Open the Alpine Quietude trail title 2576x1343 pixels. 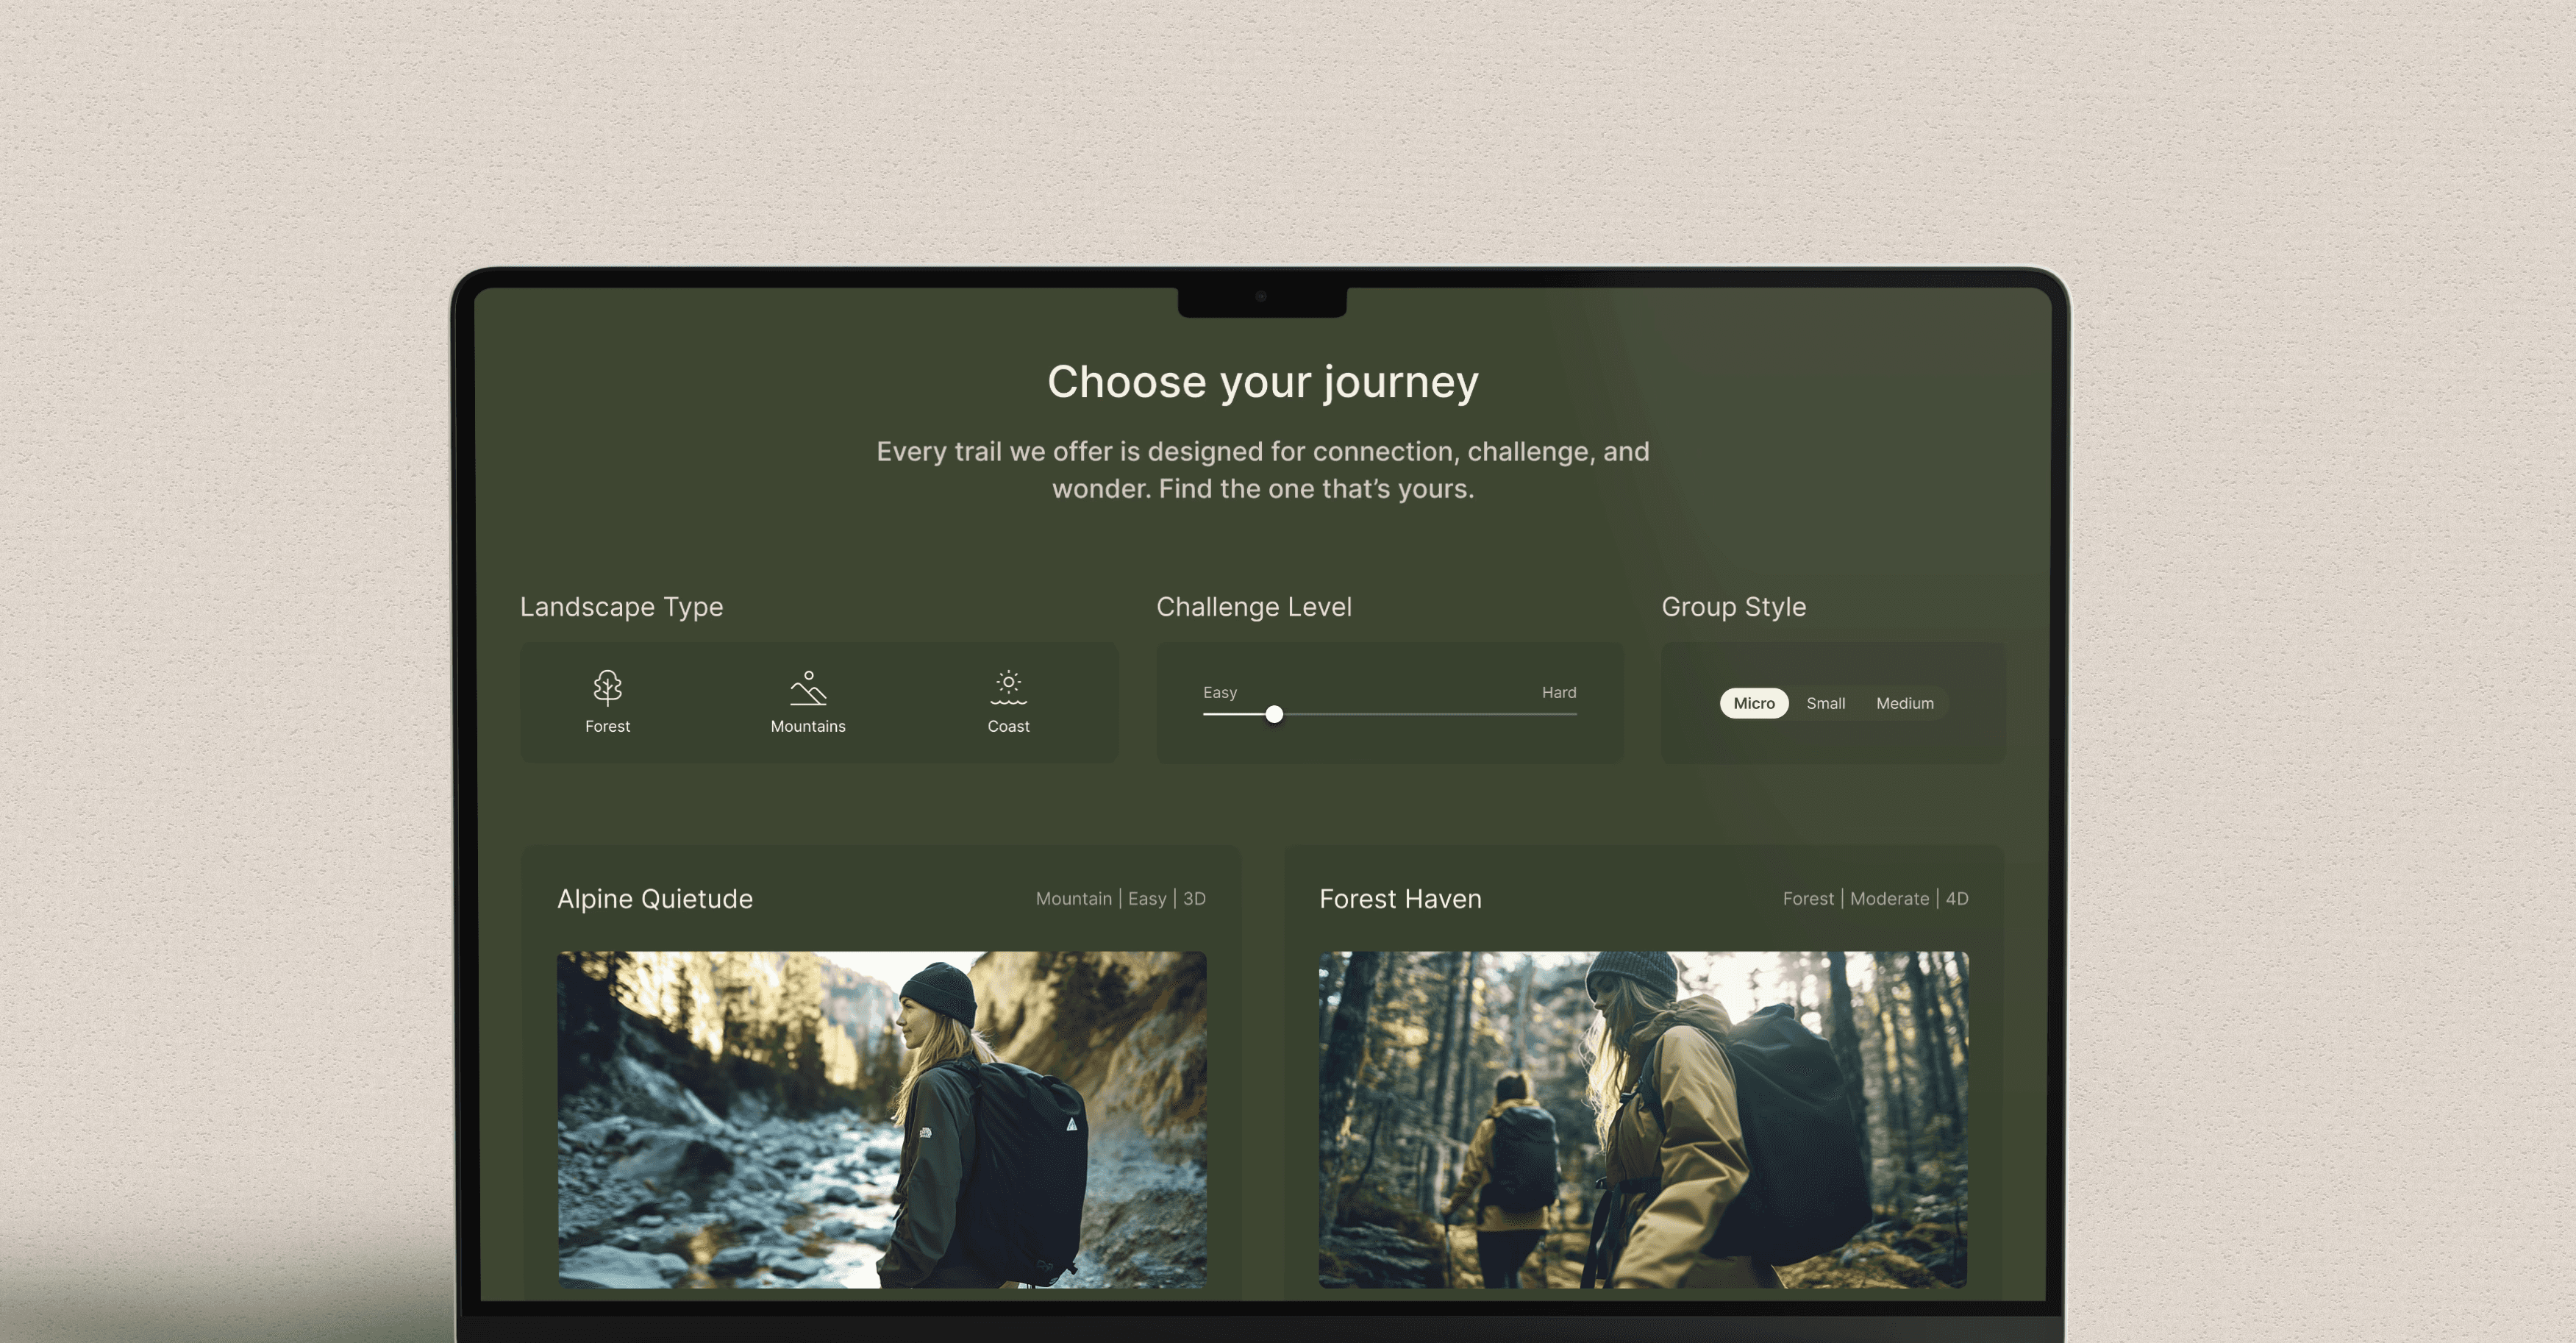click(655, 899)
